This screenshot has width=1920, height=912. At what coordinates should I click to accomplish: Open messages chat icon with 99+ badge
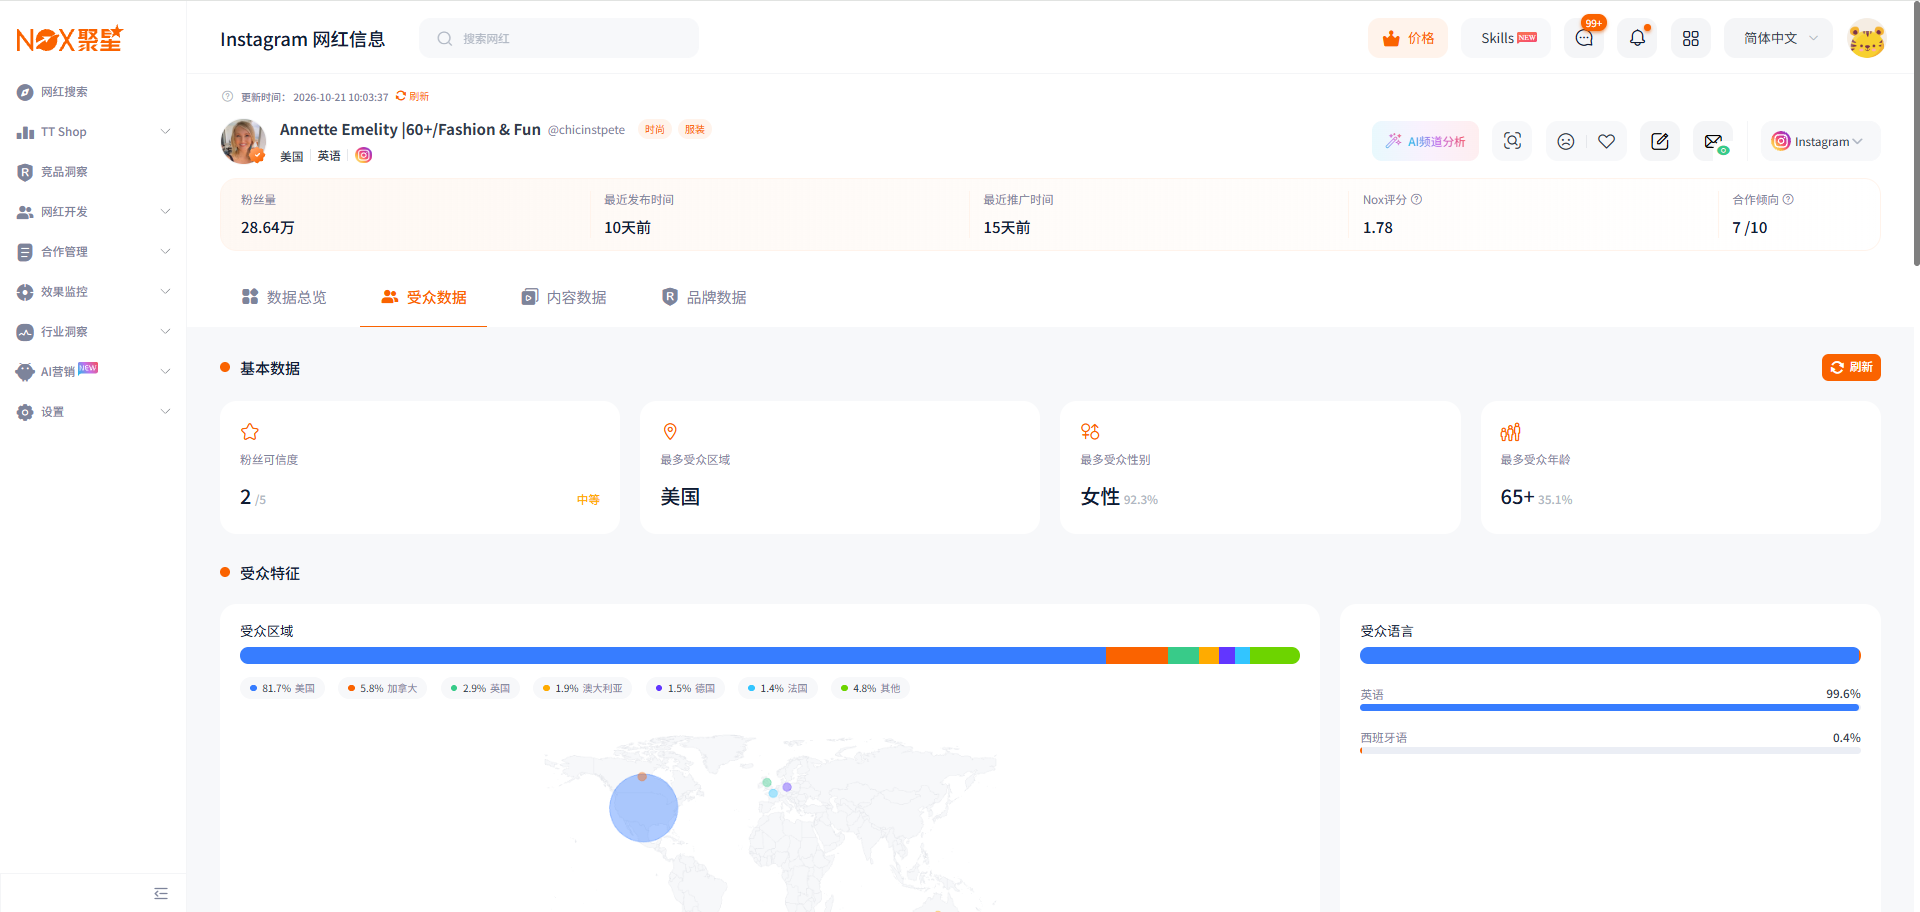click(x=1584, y=38)
